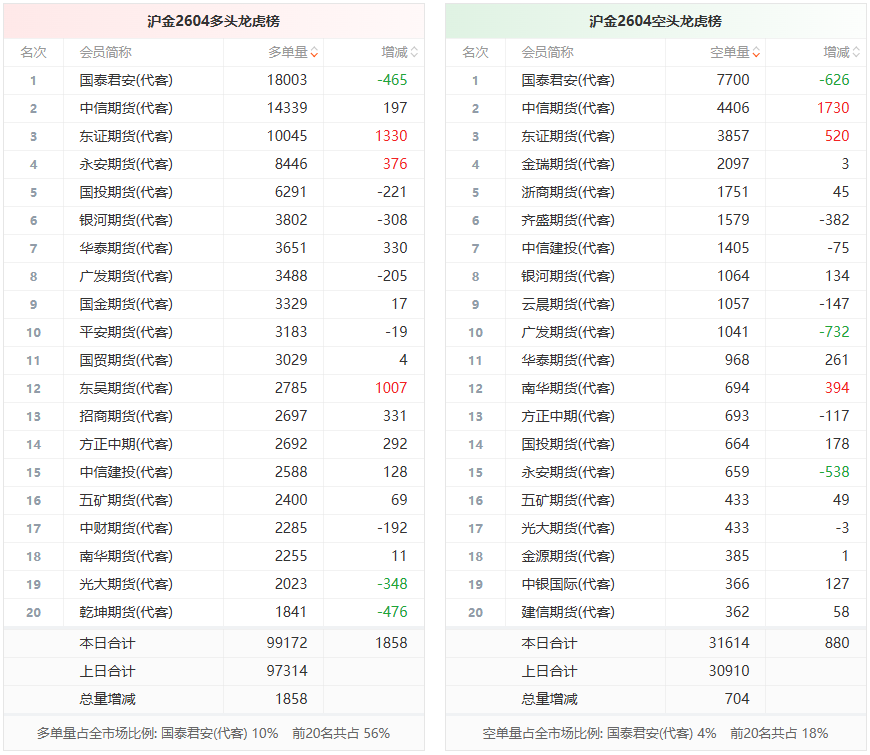Open 国泰君安(代客) in the long positions table
The image size is (870, 755).
click(x=126, y=80)
